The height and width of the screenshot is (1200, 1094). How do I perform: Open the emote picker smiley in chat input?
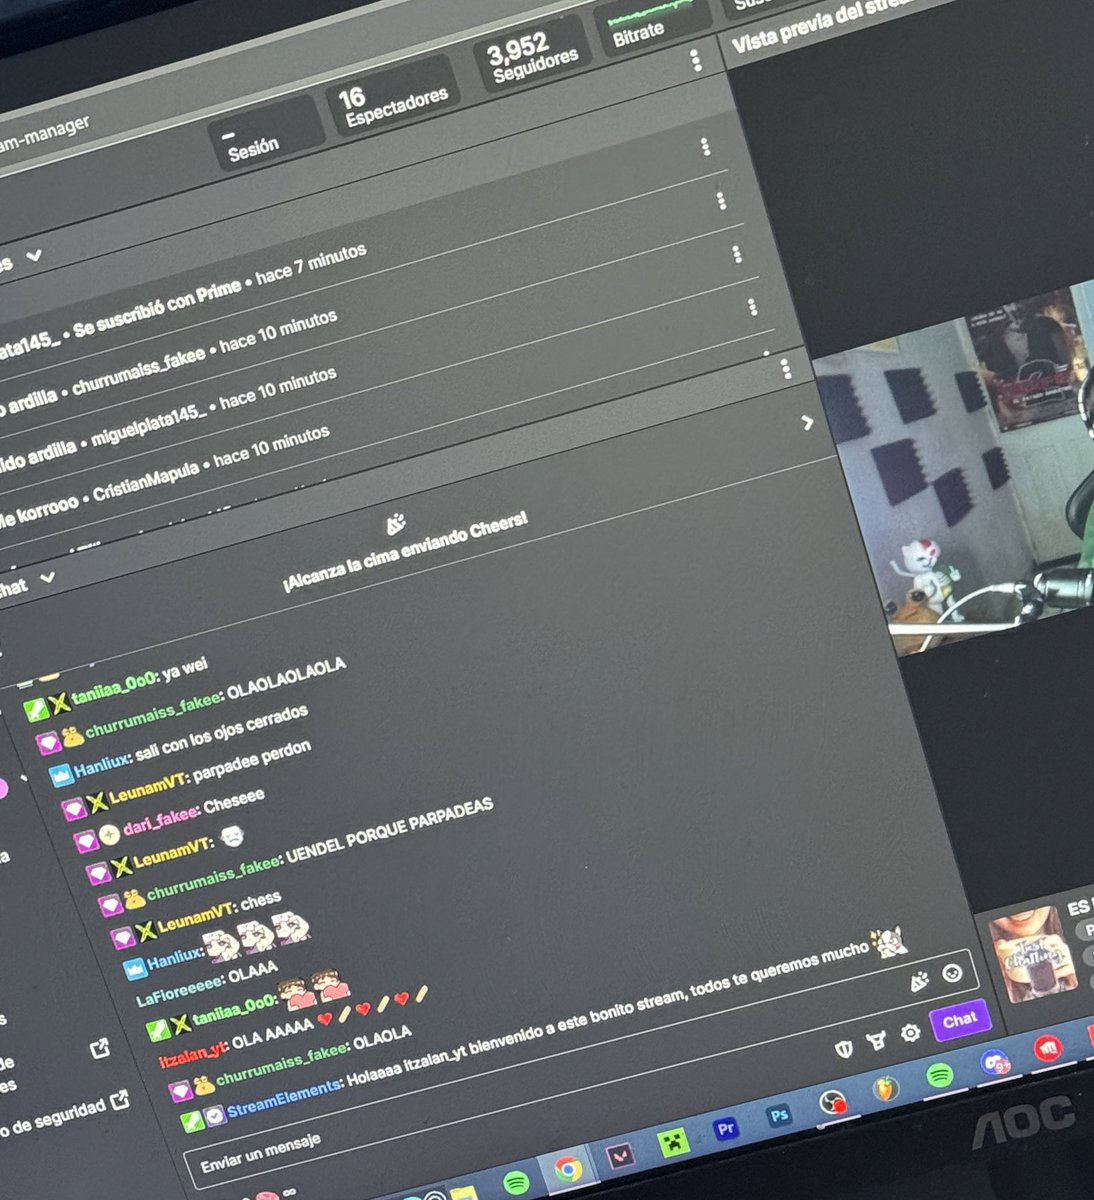tap(952, 973)
